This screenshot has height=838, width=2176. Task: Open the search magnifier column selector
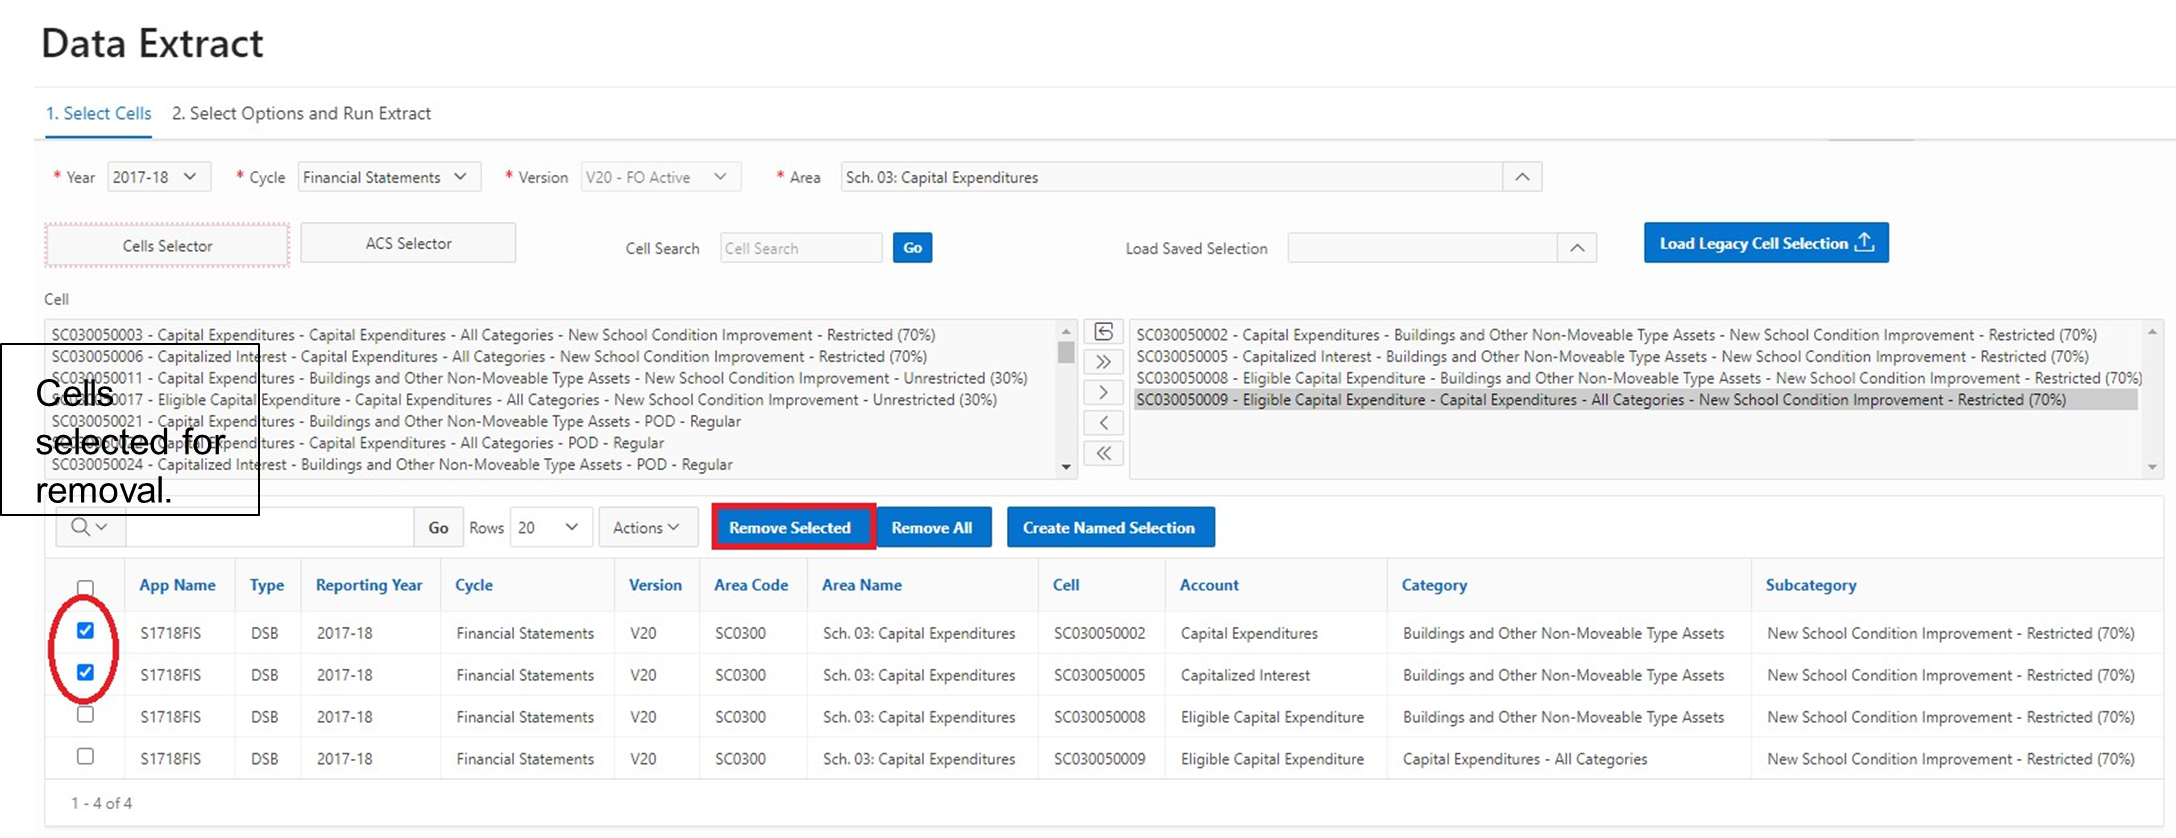[89, 527]
